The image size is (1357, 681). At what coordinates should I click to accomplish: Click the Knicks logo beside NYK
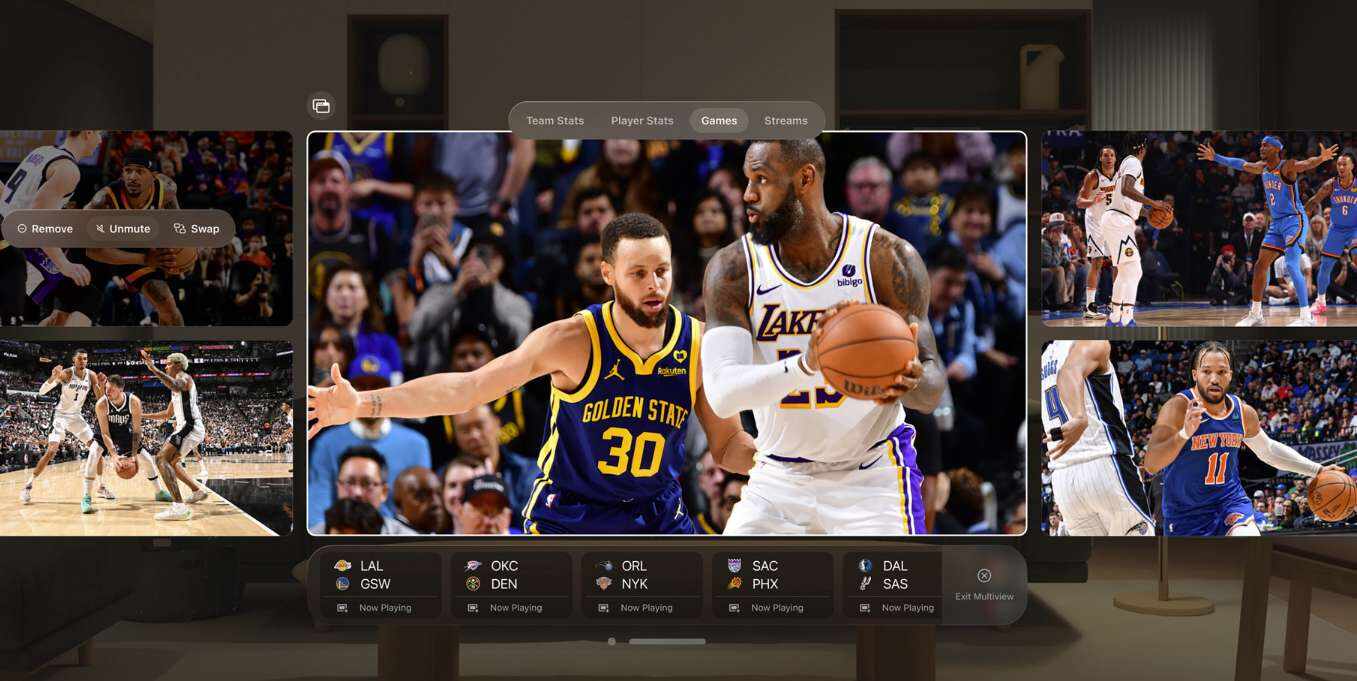[603, 584]
